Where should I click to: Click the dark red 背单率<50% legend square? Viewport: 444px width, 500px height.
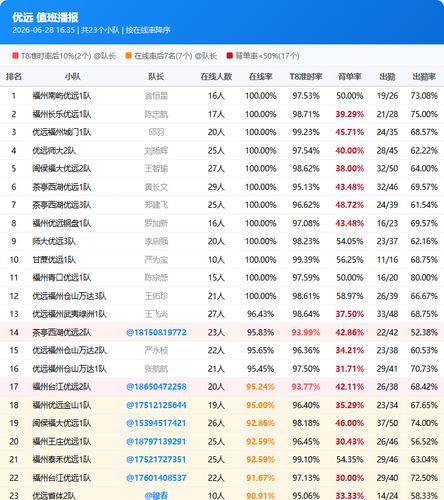point(230,56)
